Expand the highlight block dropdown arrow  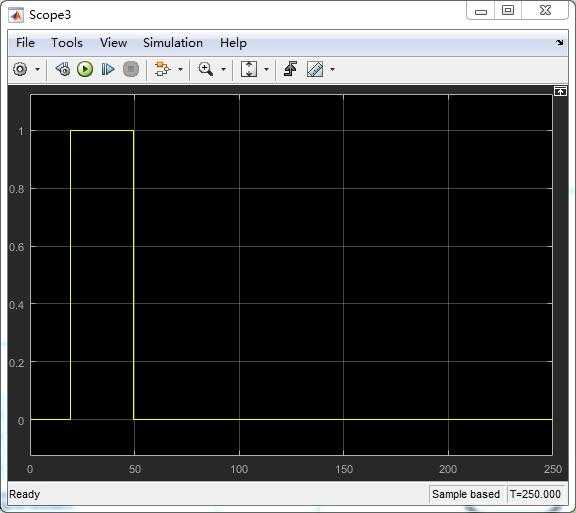click(180, 69)
